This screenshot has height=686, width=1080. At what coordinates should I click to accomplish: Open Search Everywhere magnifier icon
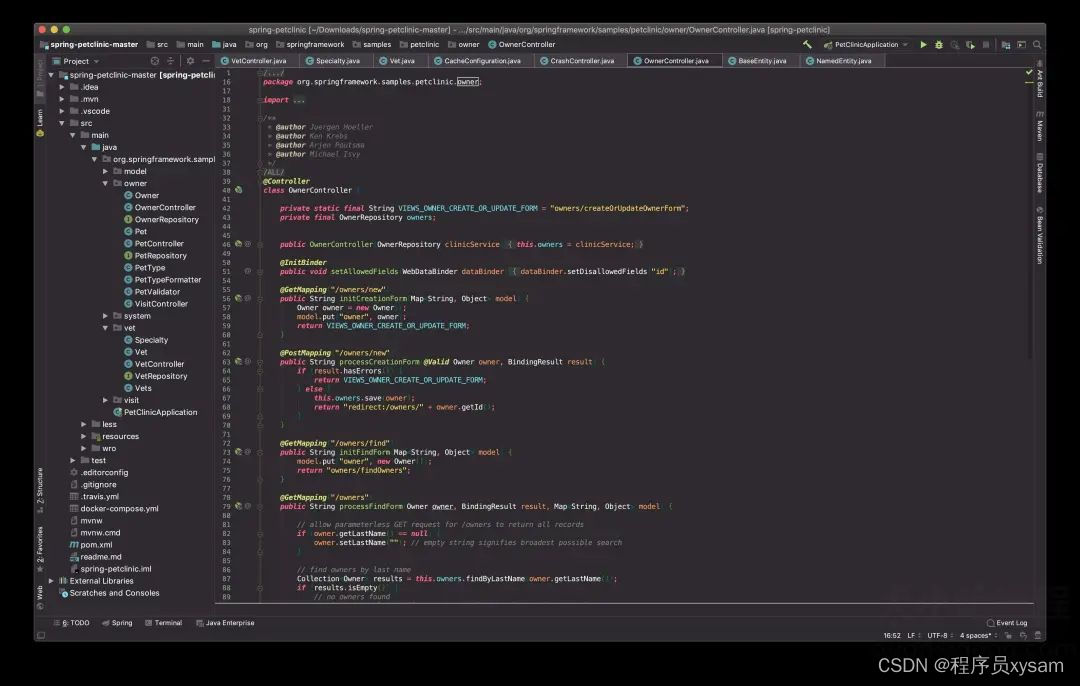[1037, 45]
